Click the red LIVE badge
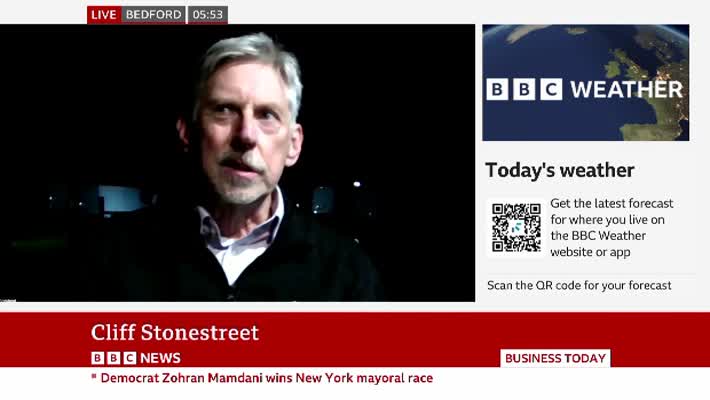710x400 pixels. pyautogui.click(x=104, y=14)
